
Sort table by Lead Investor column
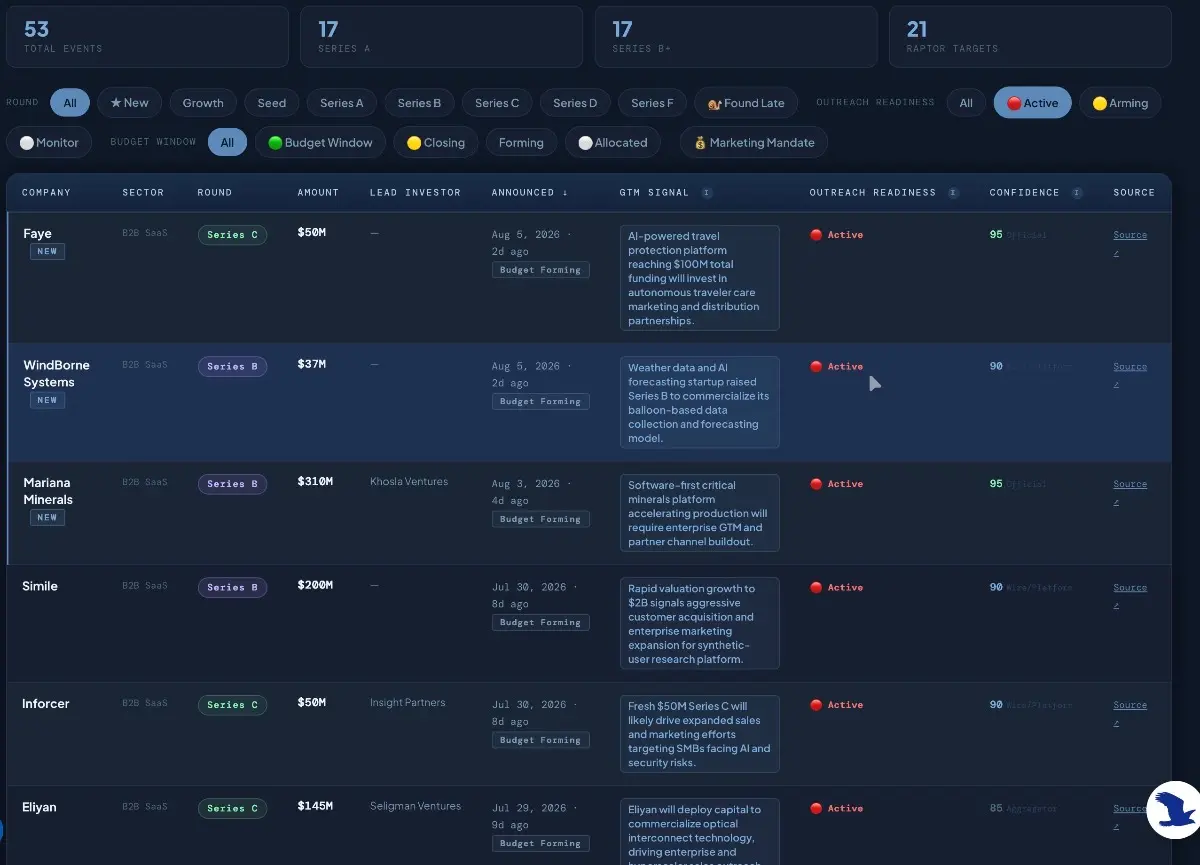pyautogui.click(x=415, y=193)
